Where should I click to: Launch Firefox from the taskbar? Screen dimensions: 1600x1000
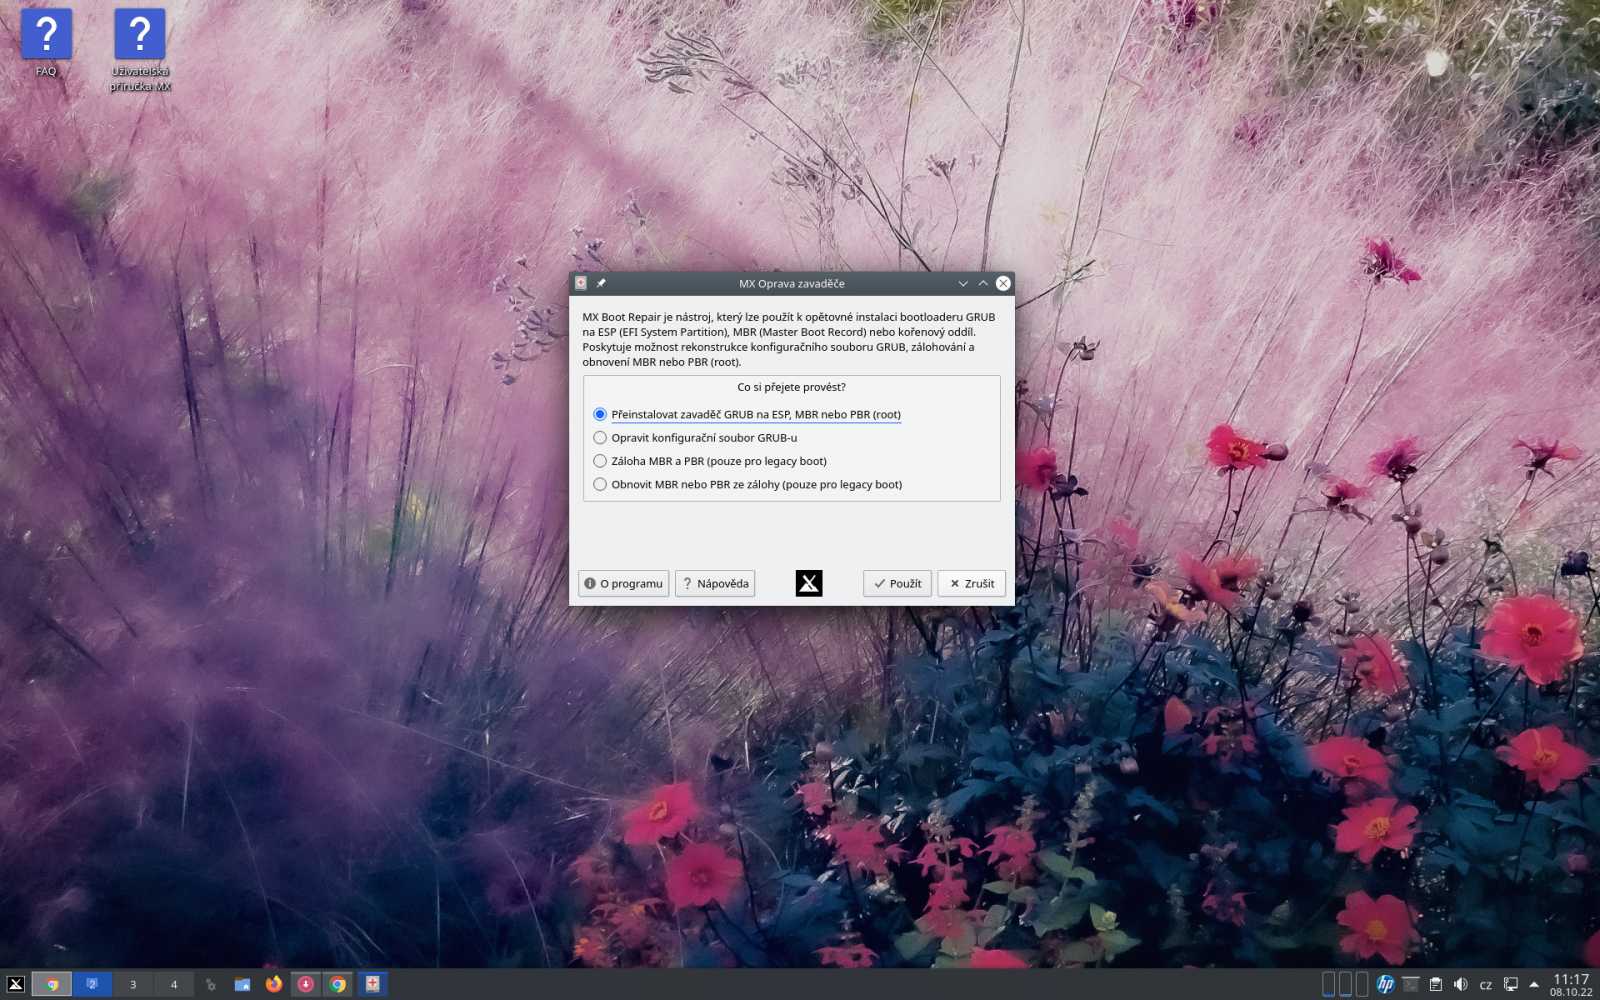(x=274, y=984)
